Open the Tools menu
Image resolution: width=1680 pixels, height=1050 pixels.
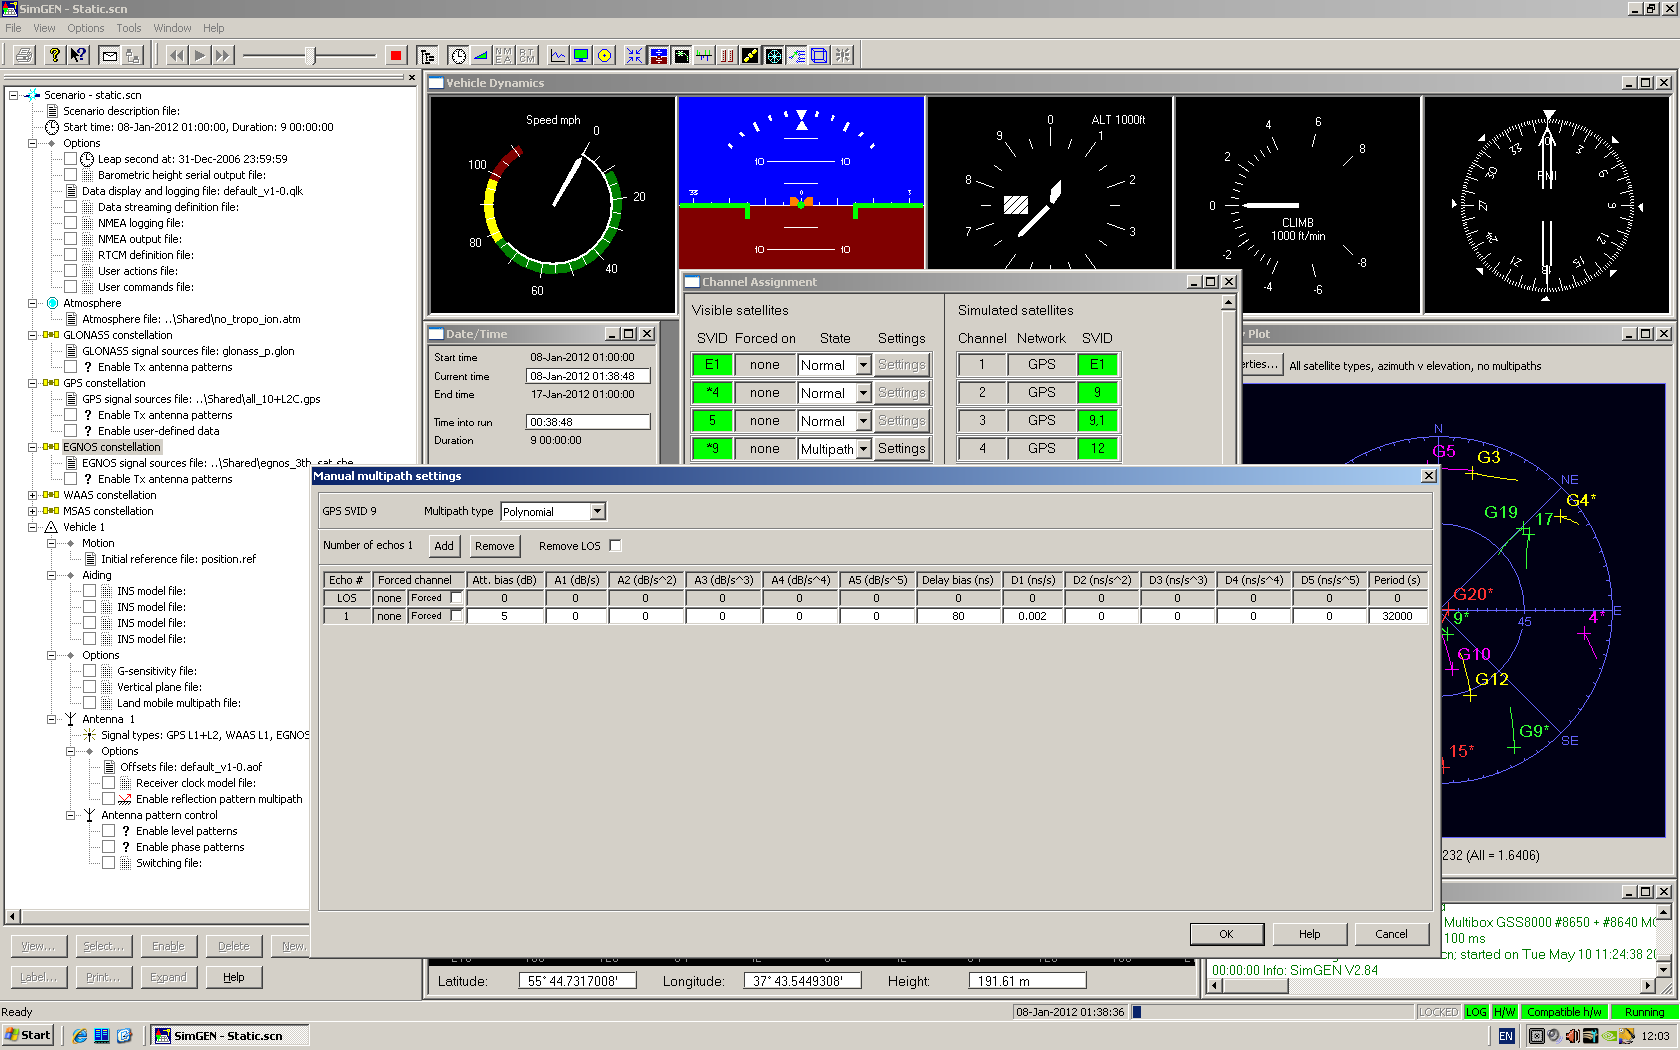click(x=128, y=28)
